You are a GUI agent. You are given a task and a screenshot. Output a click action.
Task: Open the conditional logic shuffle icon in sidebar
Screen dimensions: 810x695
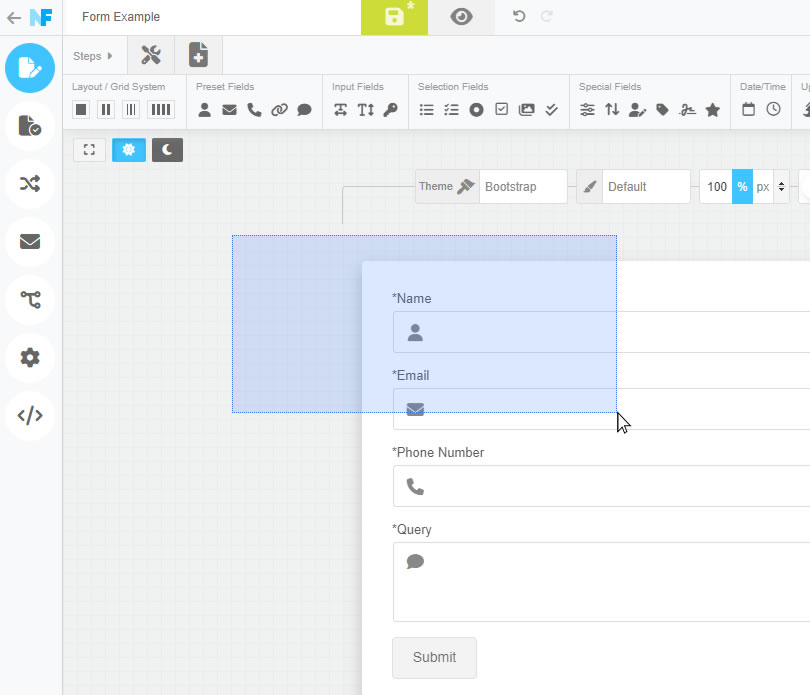coord(30,183)
